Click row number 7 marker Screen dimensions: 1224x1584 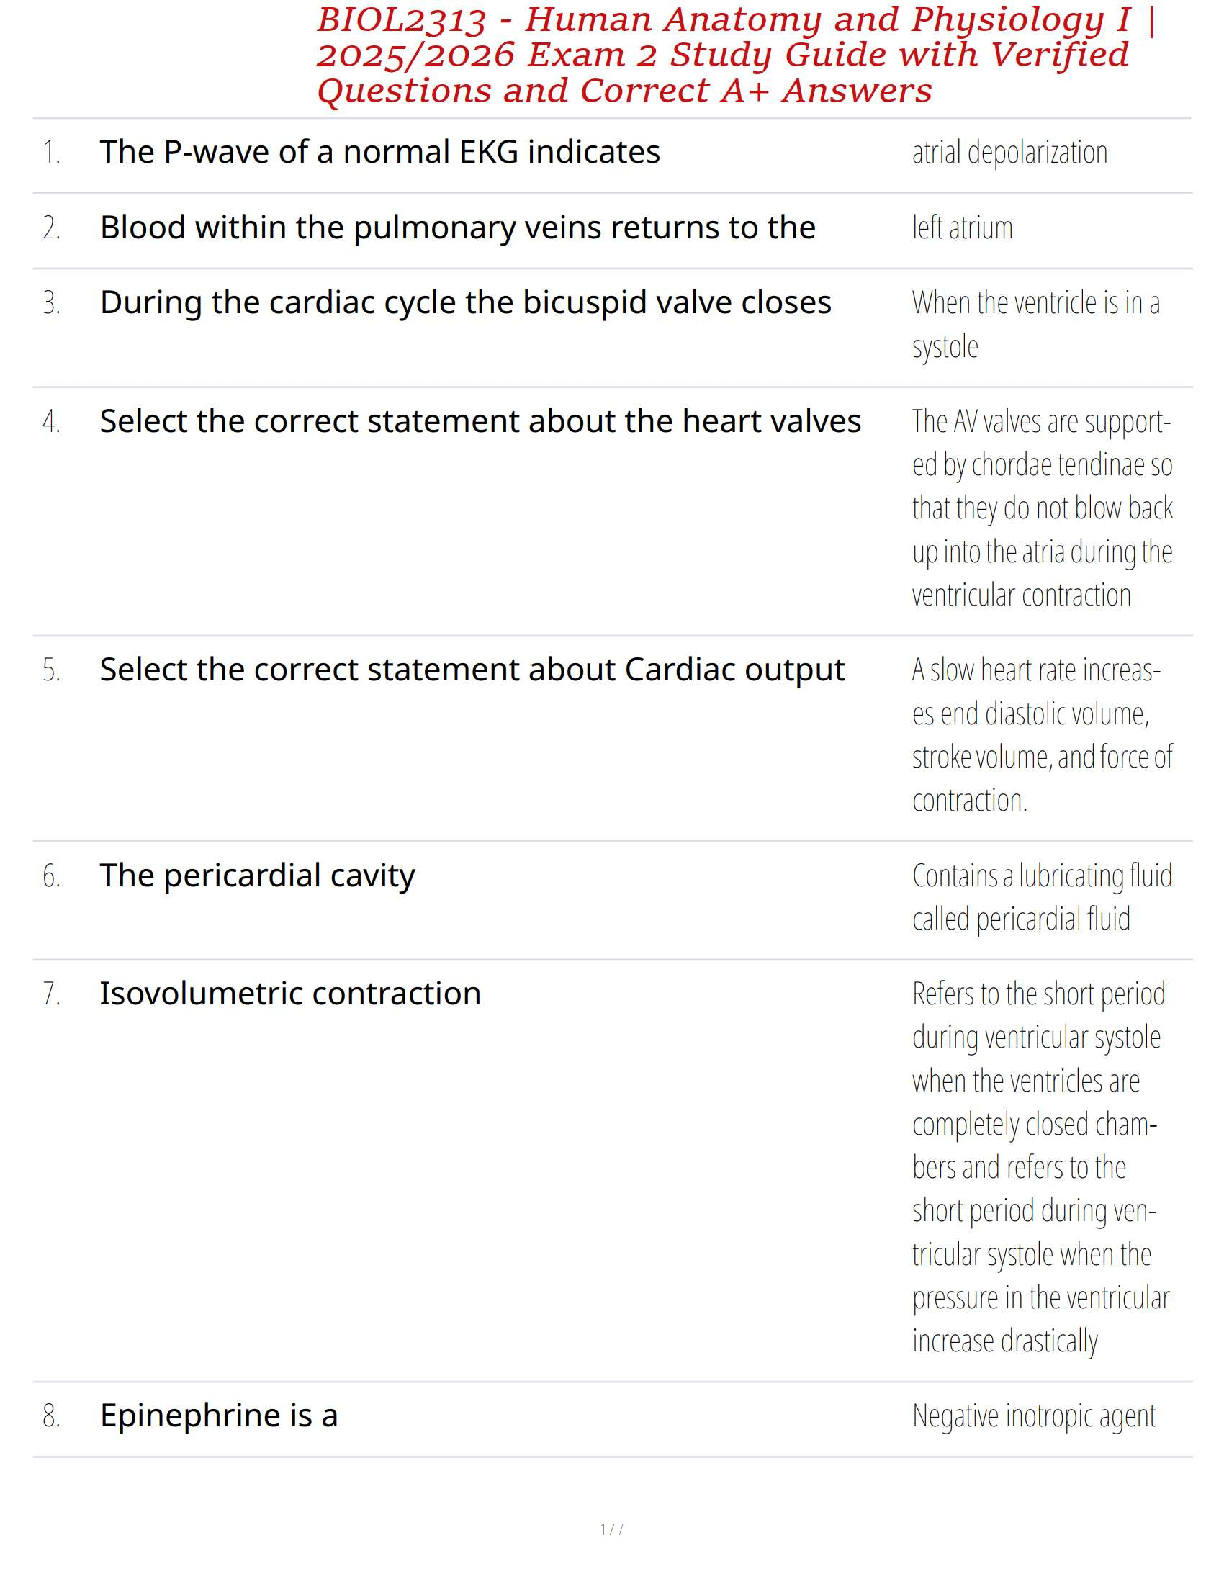coord(51,994)
